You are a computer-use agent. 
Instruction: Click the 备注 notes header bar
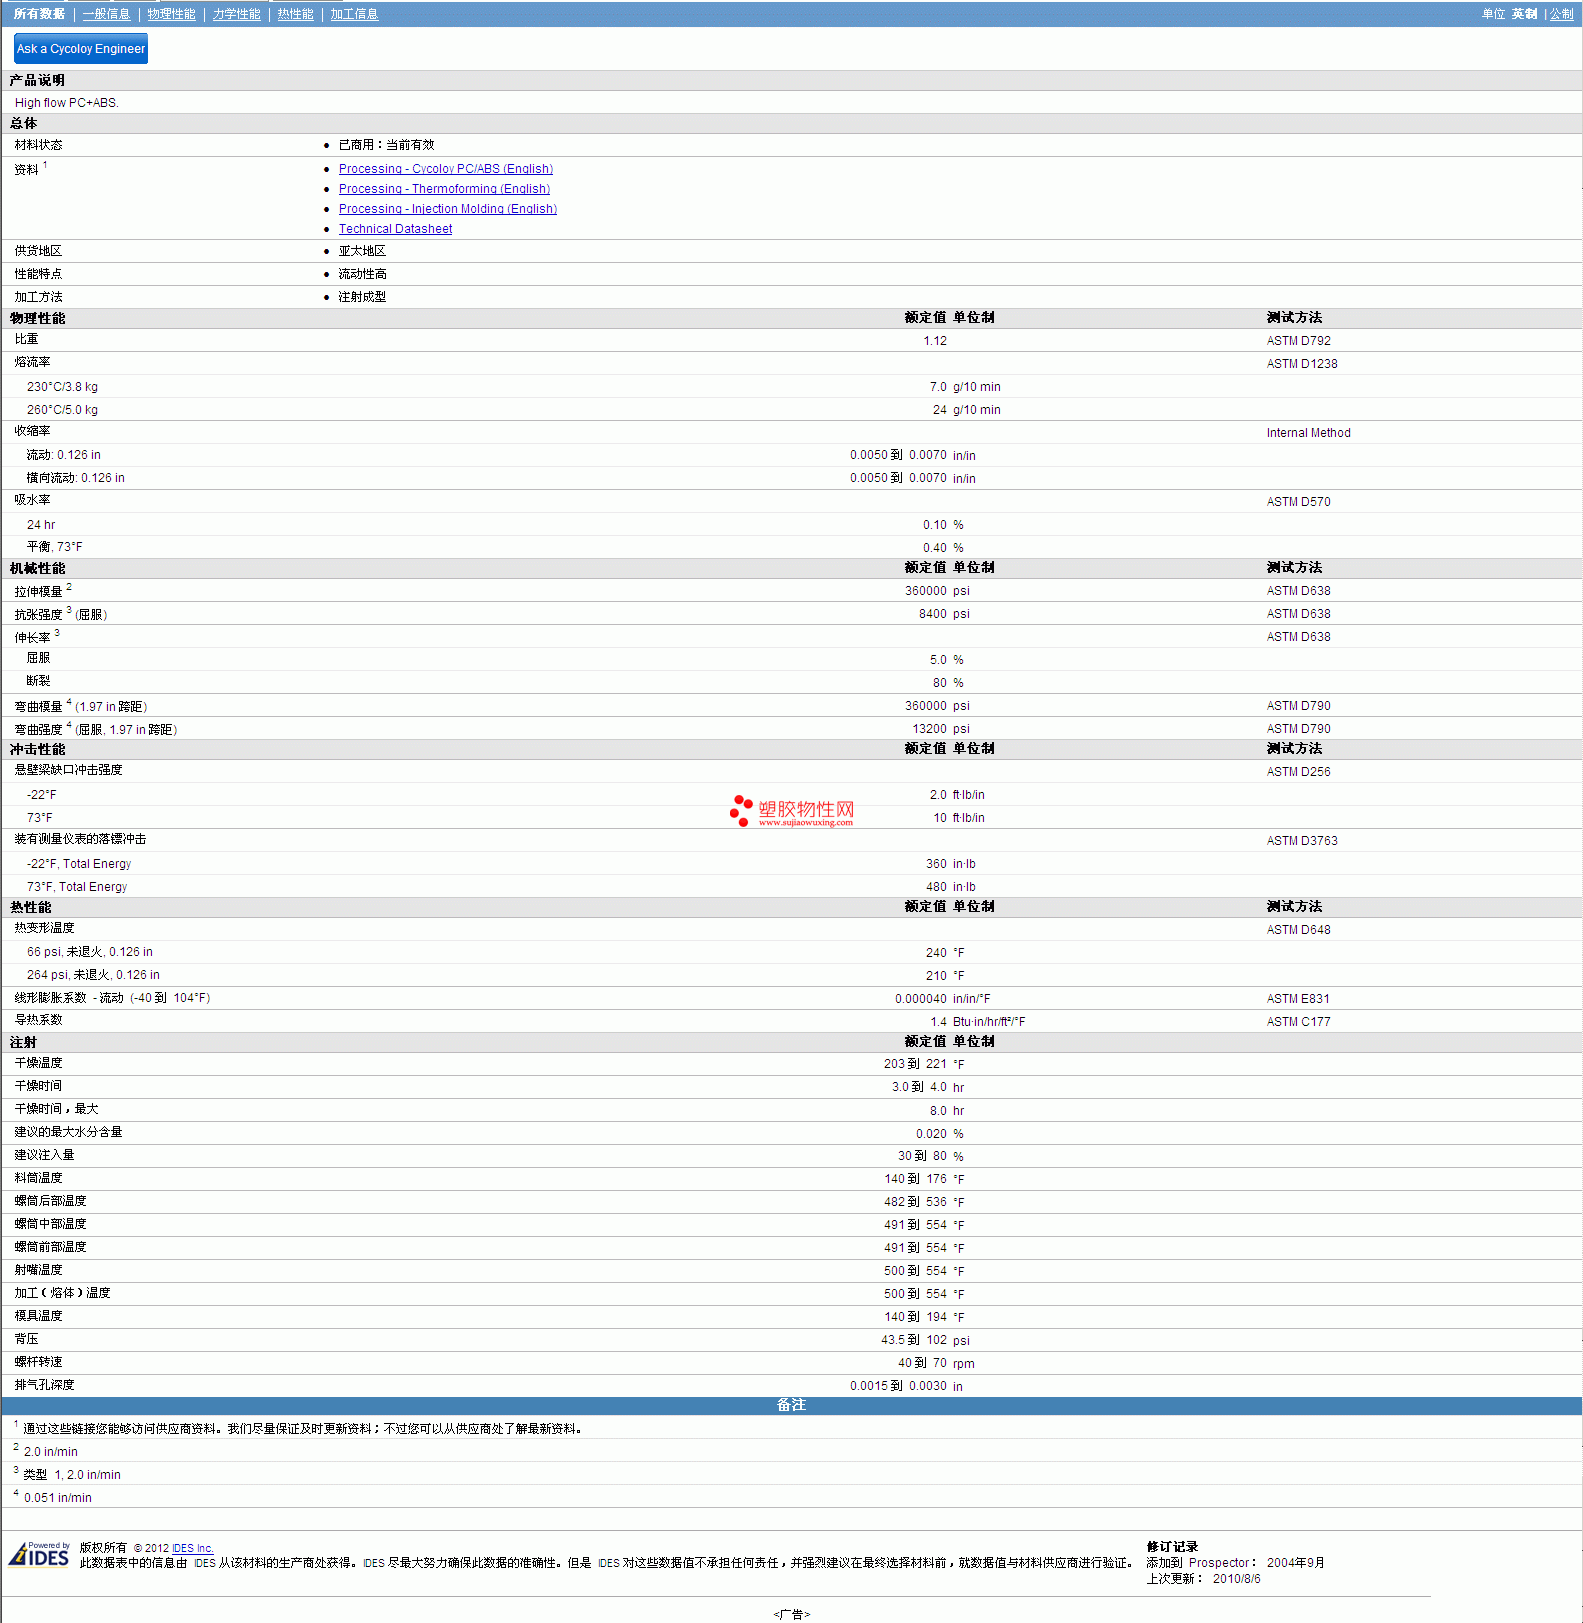click(791, 1405)
